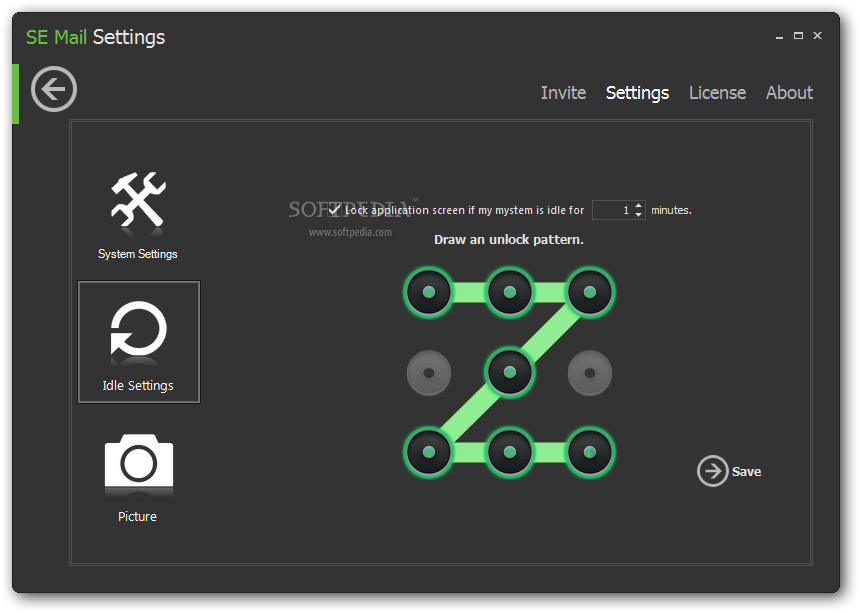Select the inactive middle-left pattern dot

click(x=429, y=373)
